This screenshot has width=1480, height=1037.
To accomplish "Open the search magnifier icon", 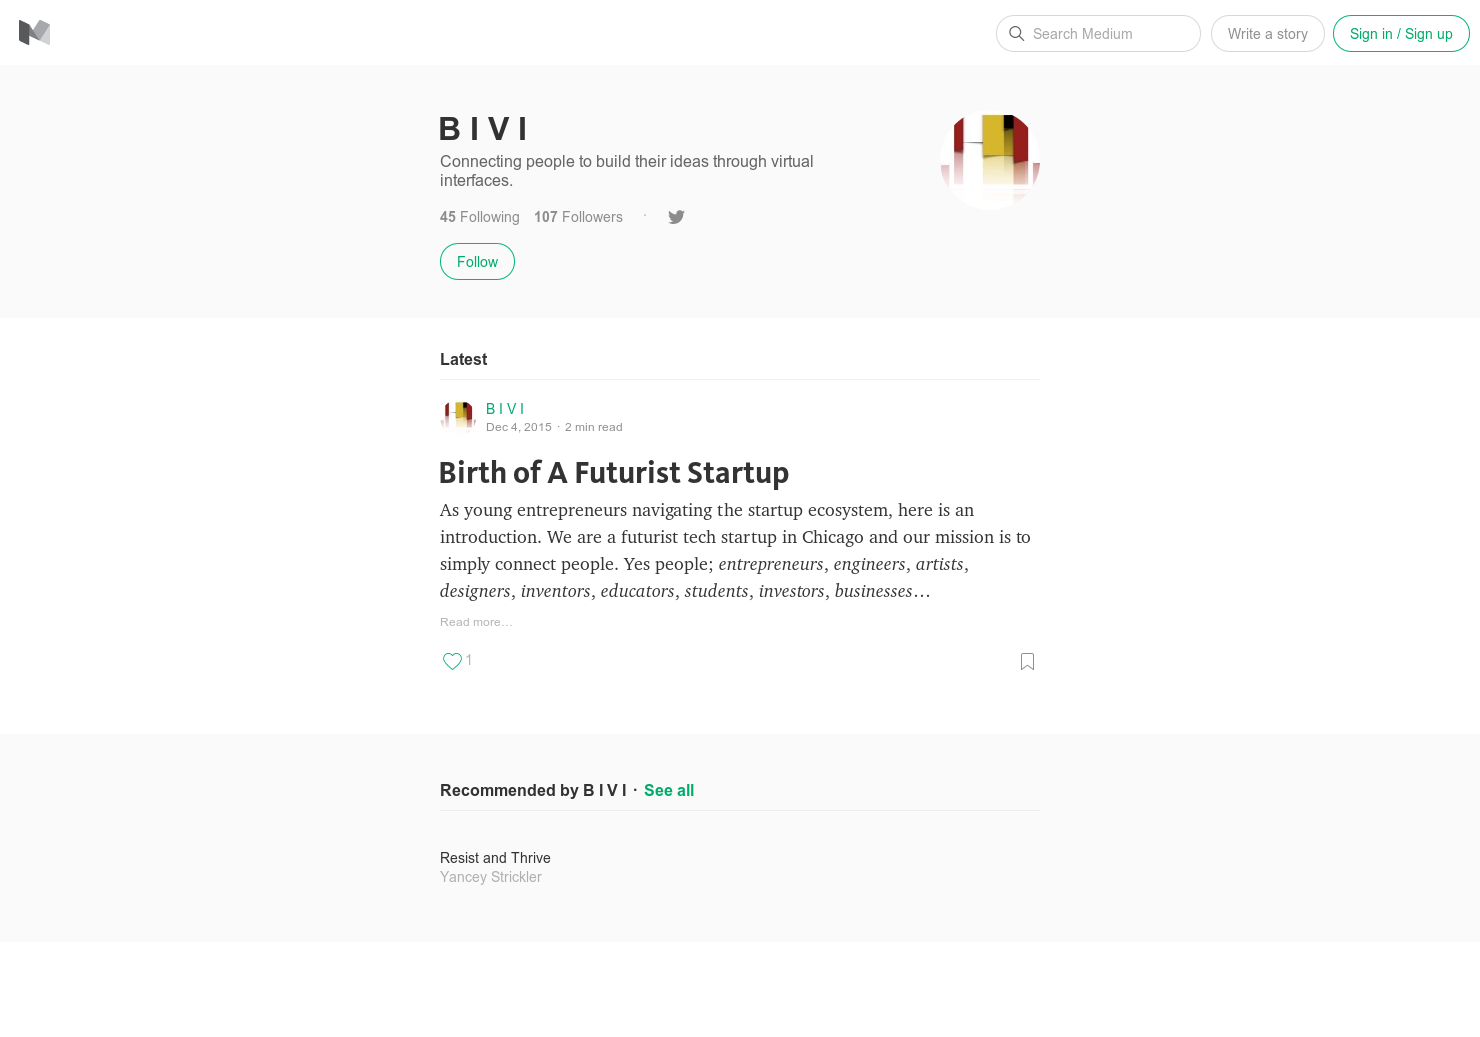I will point(1017,33).
